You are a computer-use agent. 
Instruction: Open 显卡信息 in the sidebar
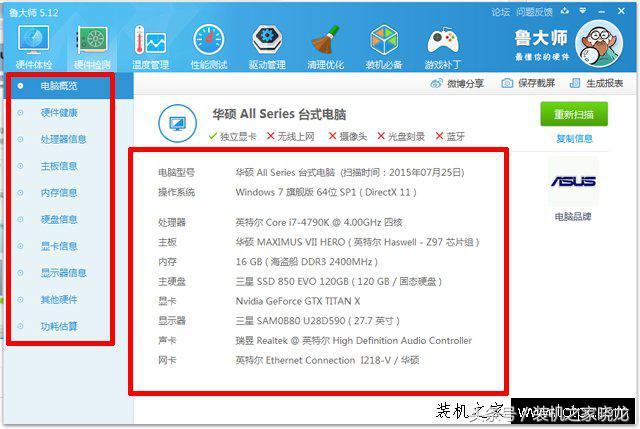pyautogui.click(x=58, y=246)
